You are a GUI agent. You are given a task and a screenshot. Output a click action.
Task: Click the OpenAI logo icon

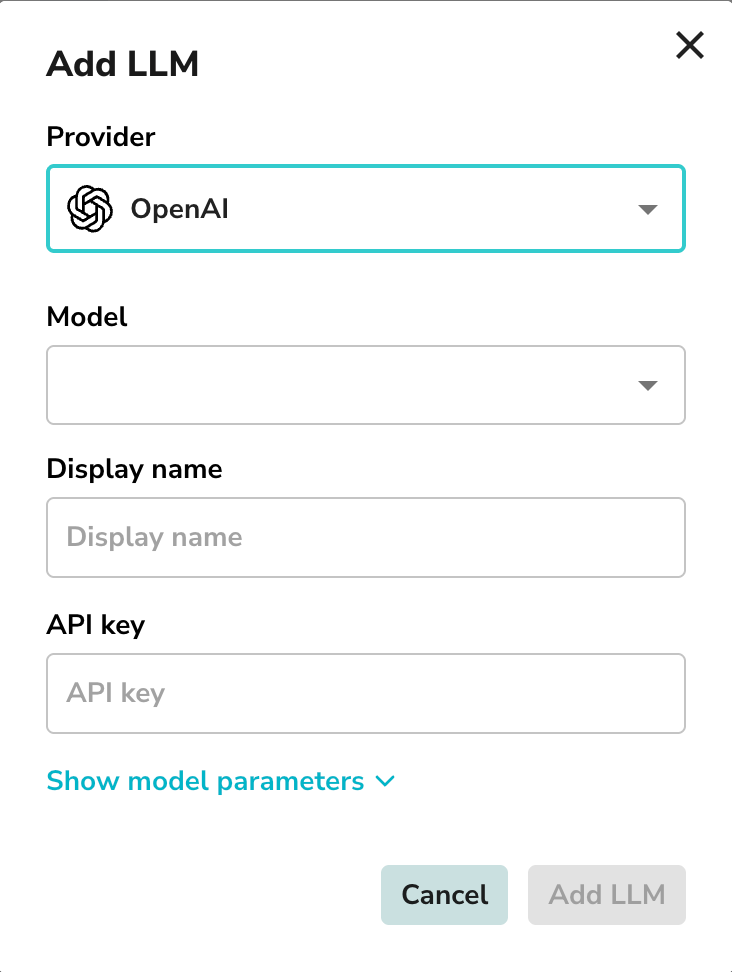click(x=91, y=208)
